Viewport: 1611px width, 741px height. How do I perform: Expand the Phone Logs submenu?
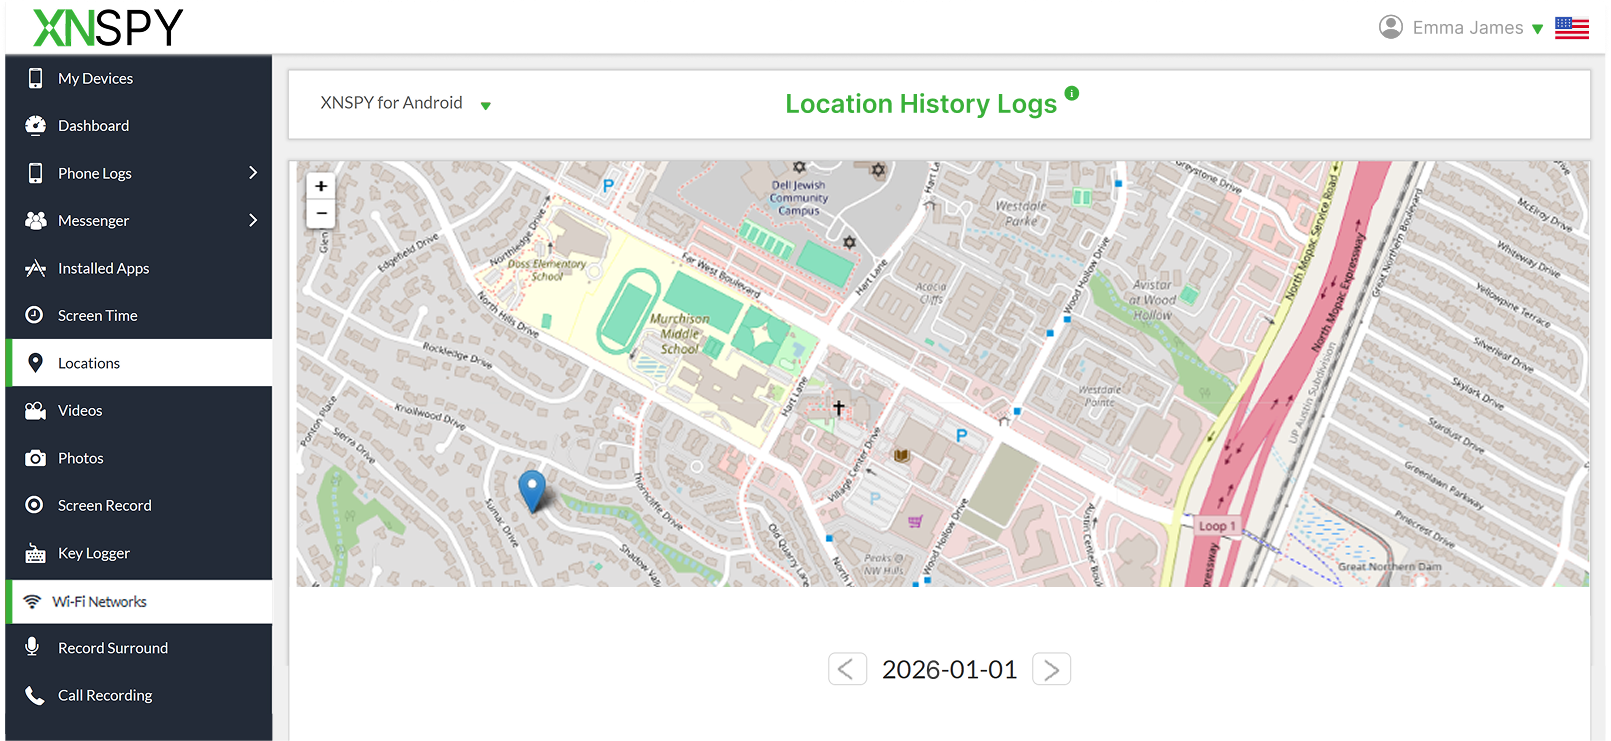[253, 173]
